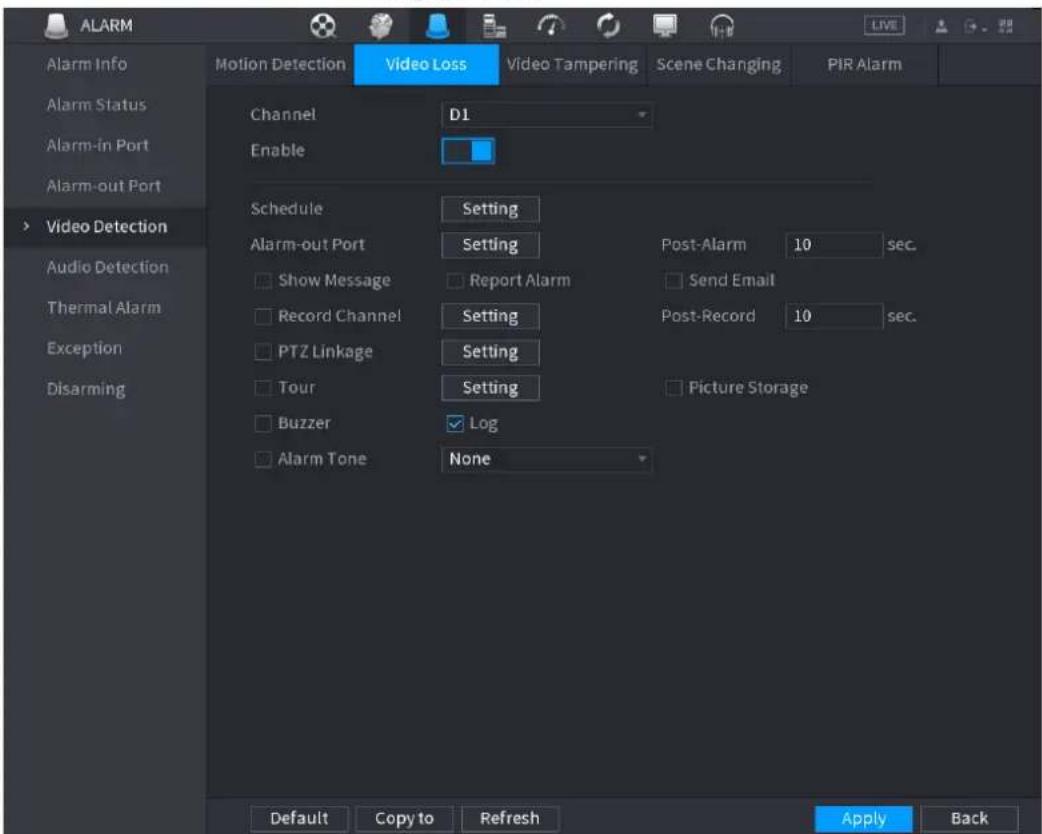Open Alarm-in Port in sidebar
Image resolution: width=1042 pixels, height=834 pixels.
pyautogui.click(x=98, y=146)
